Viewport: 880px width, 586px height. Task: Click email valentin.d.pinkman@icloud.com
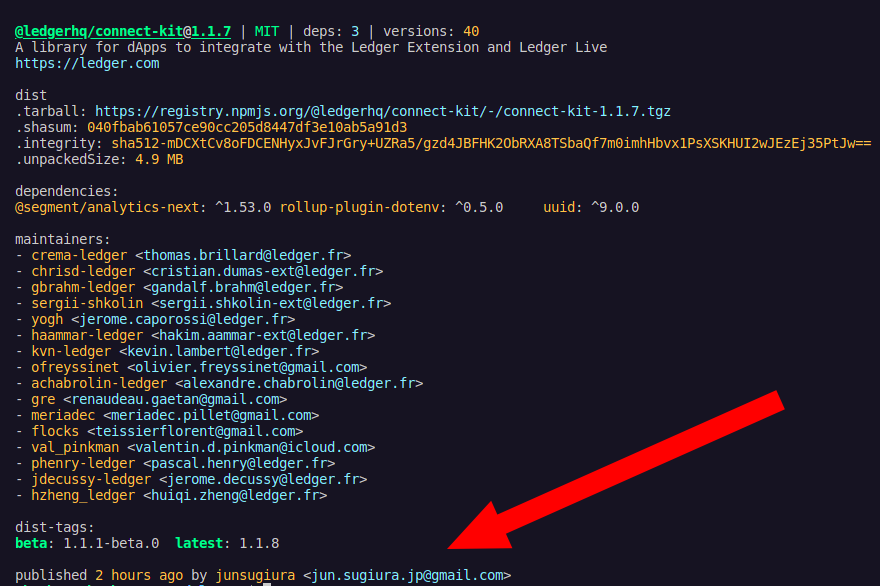pos(251,447)
